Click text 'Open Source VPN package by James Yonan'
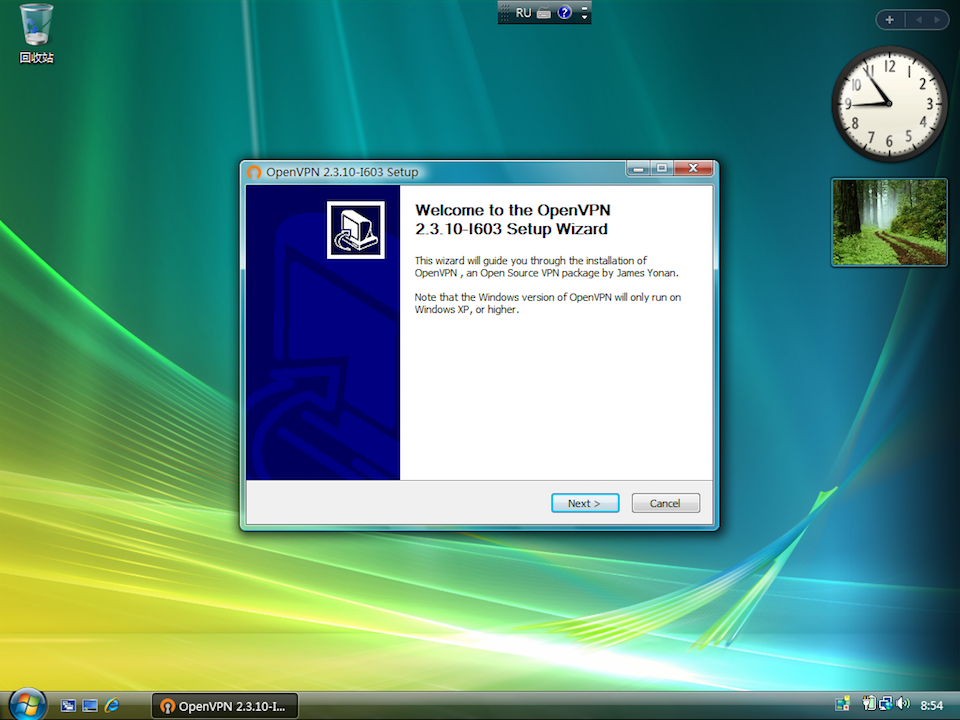Screen dimensions: 960x720 point(579,273)
